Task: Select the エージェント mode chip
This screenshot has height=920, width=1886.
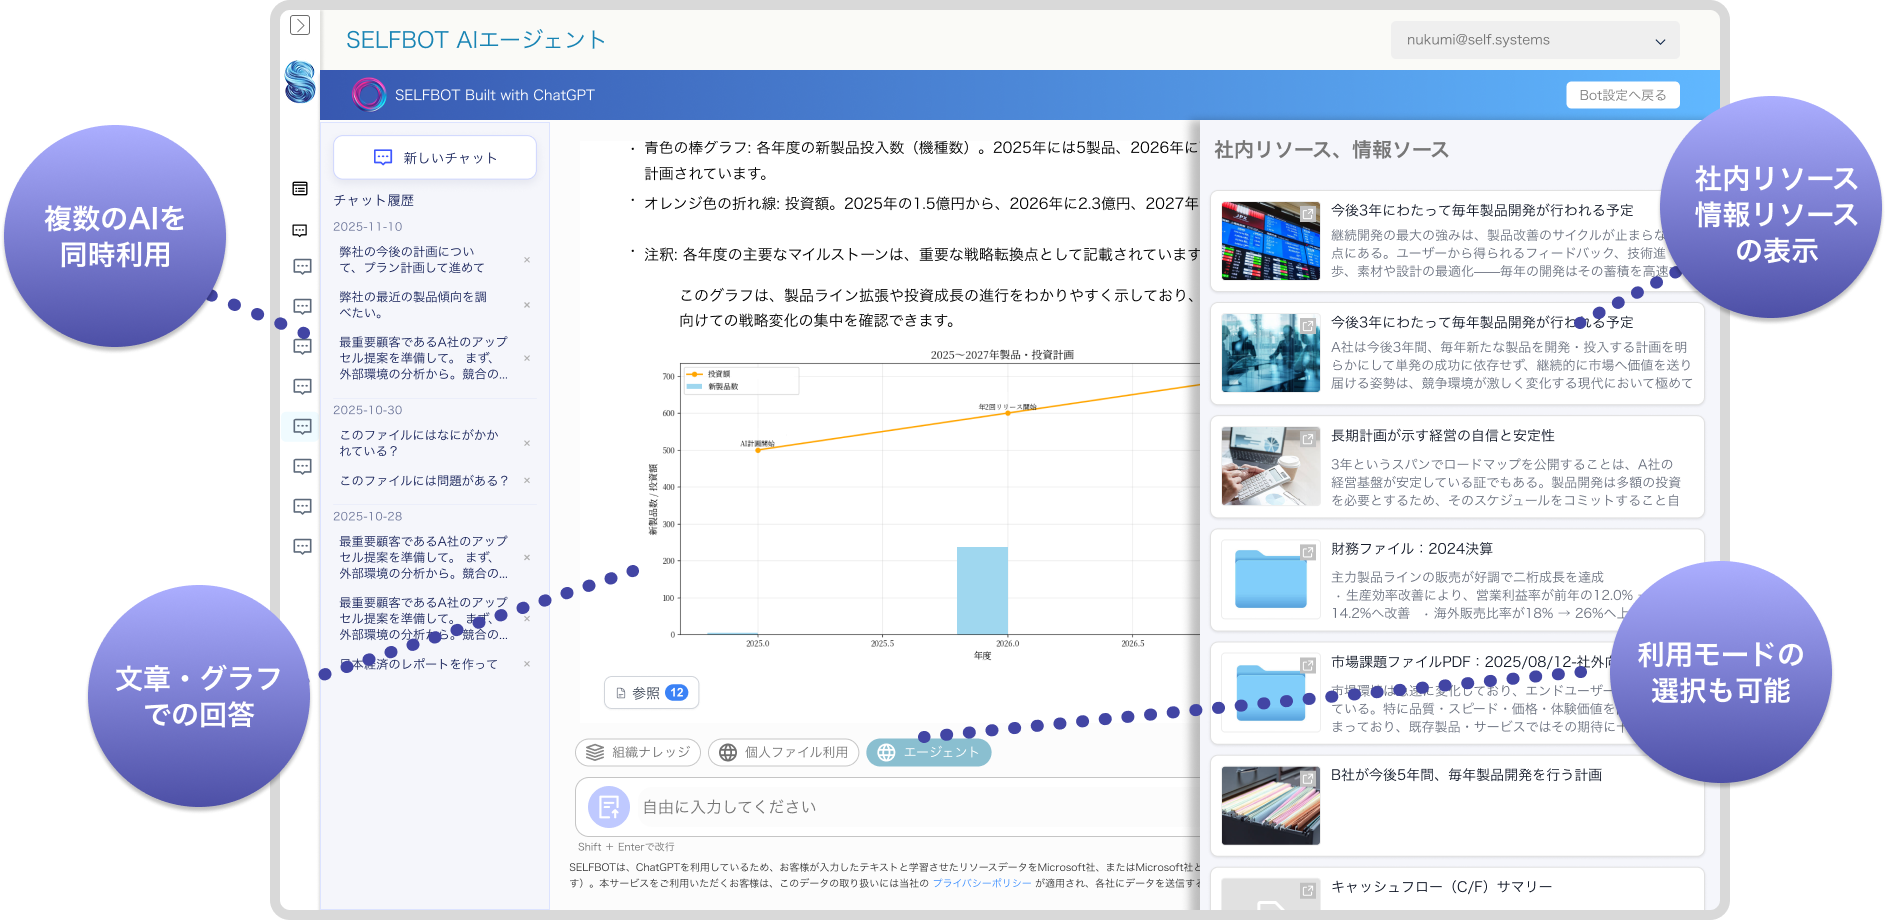Action: tap(928, 752)
